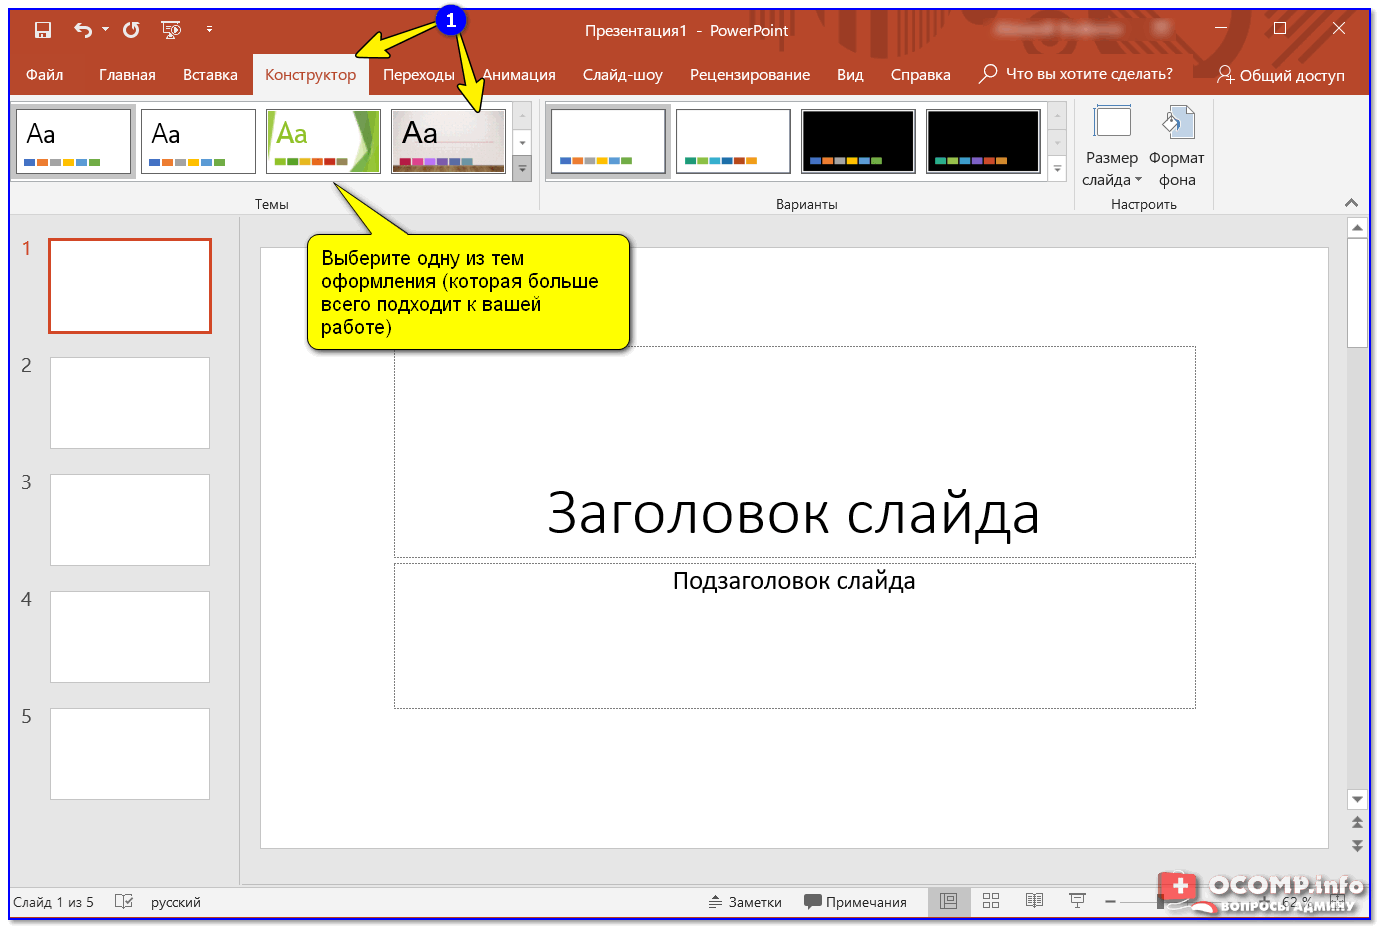
Task: Switch to Slide Sorter view
Action: tap(991, 901)
